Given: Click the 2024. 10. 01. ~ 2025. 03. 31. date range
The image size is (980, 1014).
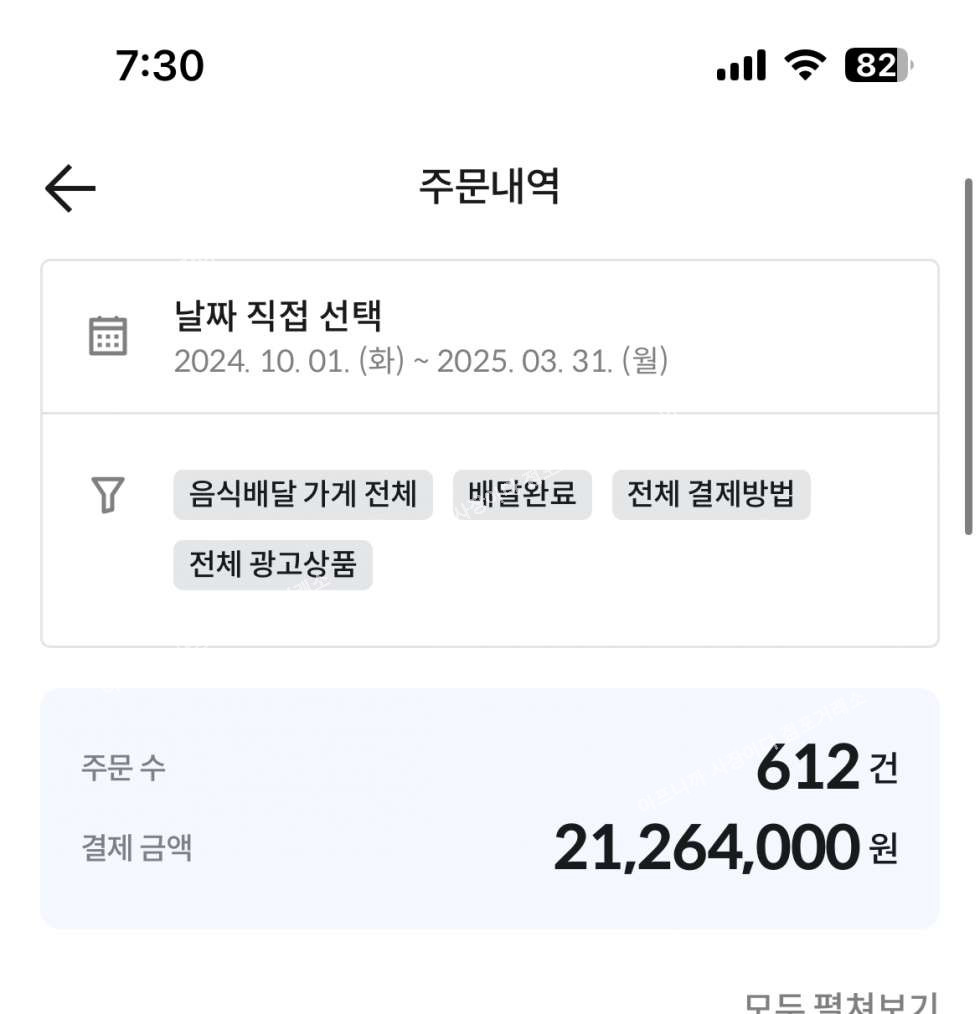Looking at the screenshot, I should coord(421,361).
